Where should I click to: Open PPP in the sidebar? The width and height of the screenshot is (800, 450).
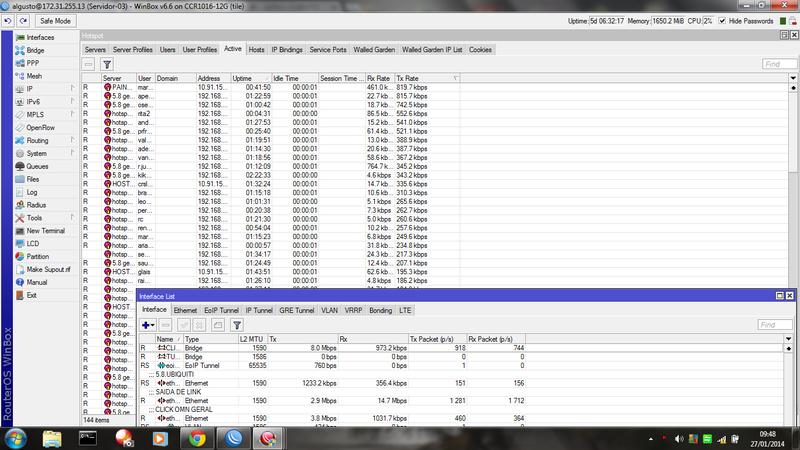32,63
